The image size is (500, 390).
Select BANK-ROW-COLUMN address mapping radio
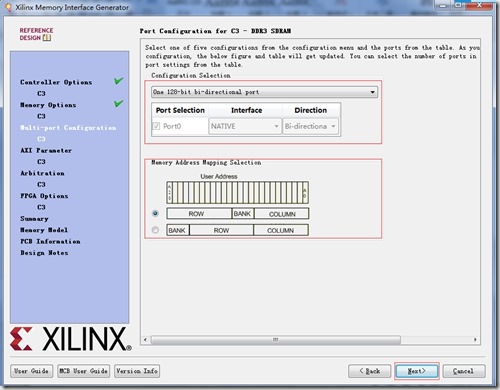[155, 230]
